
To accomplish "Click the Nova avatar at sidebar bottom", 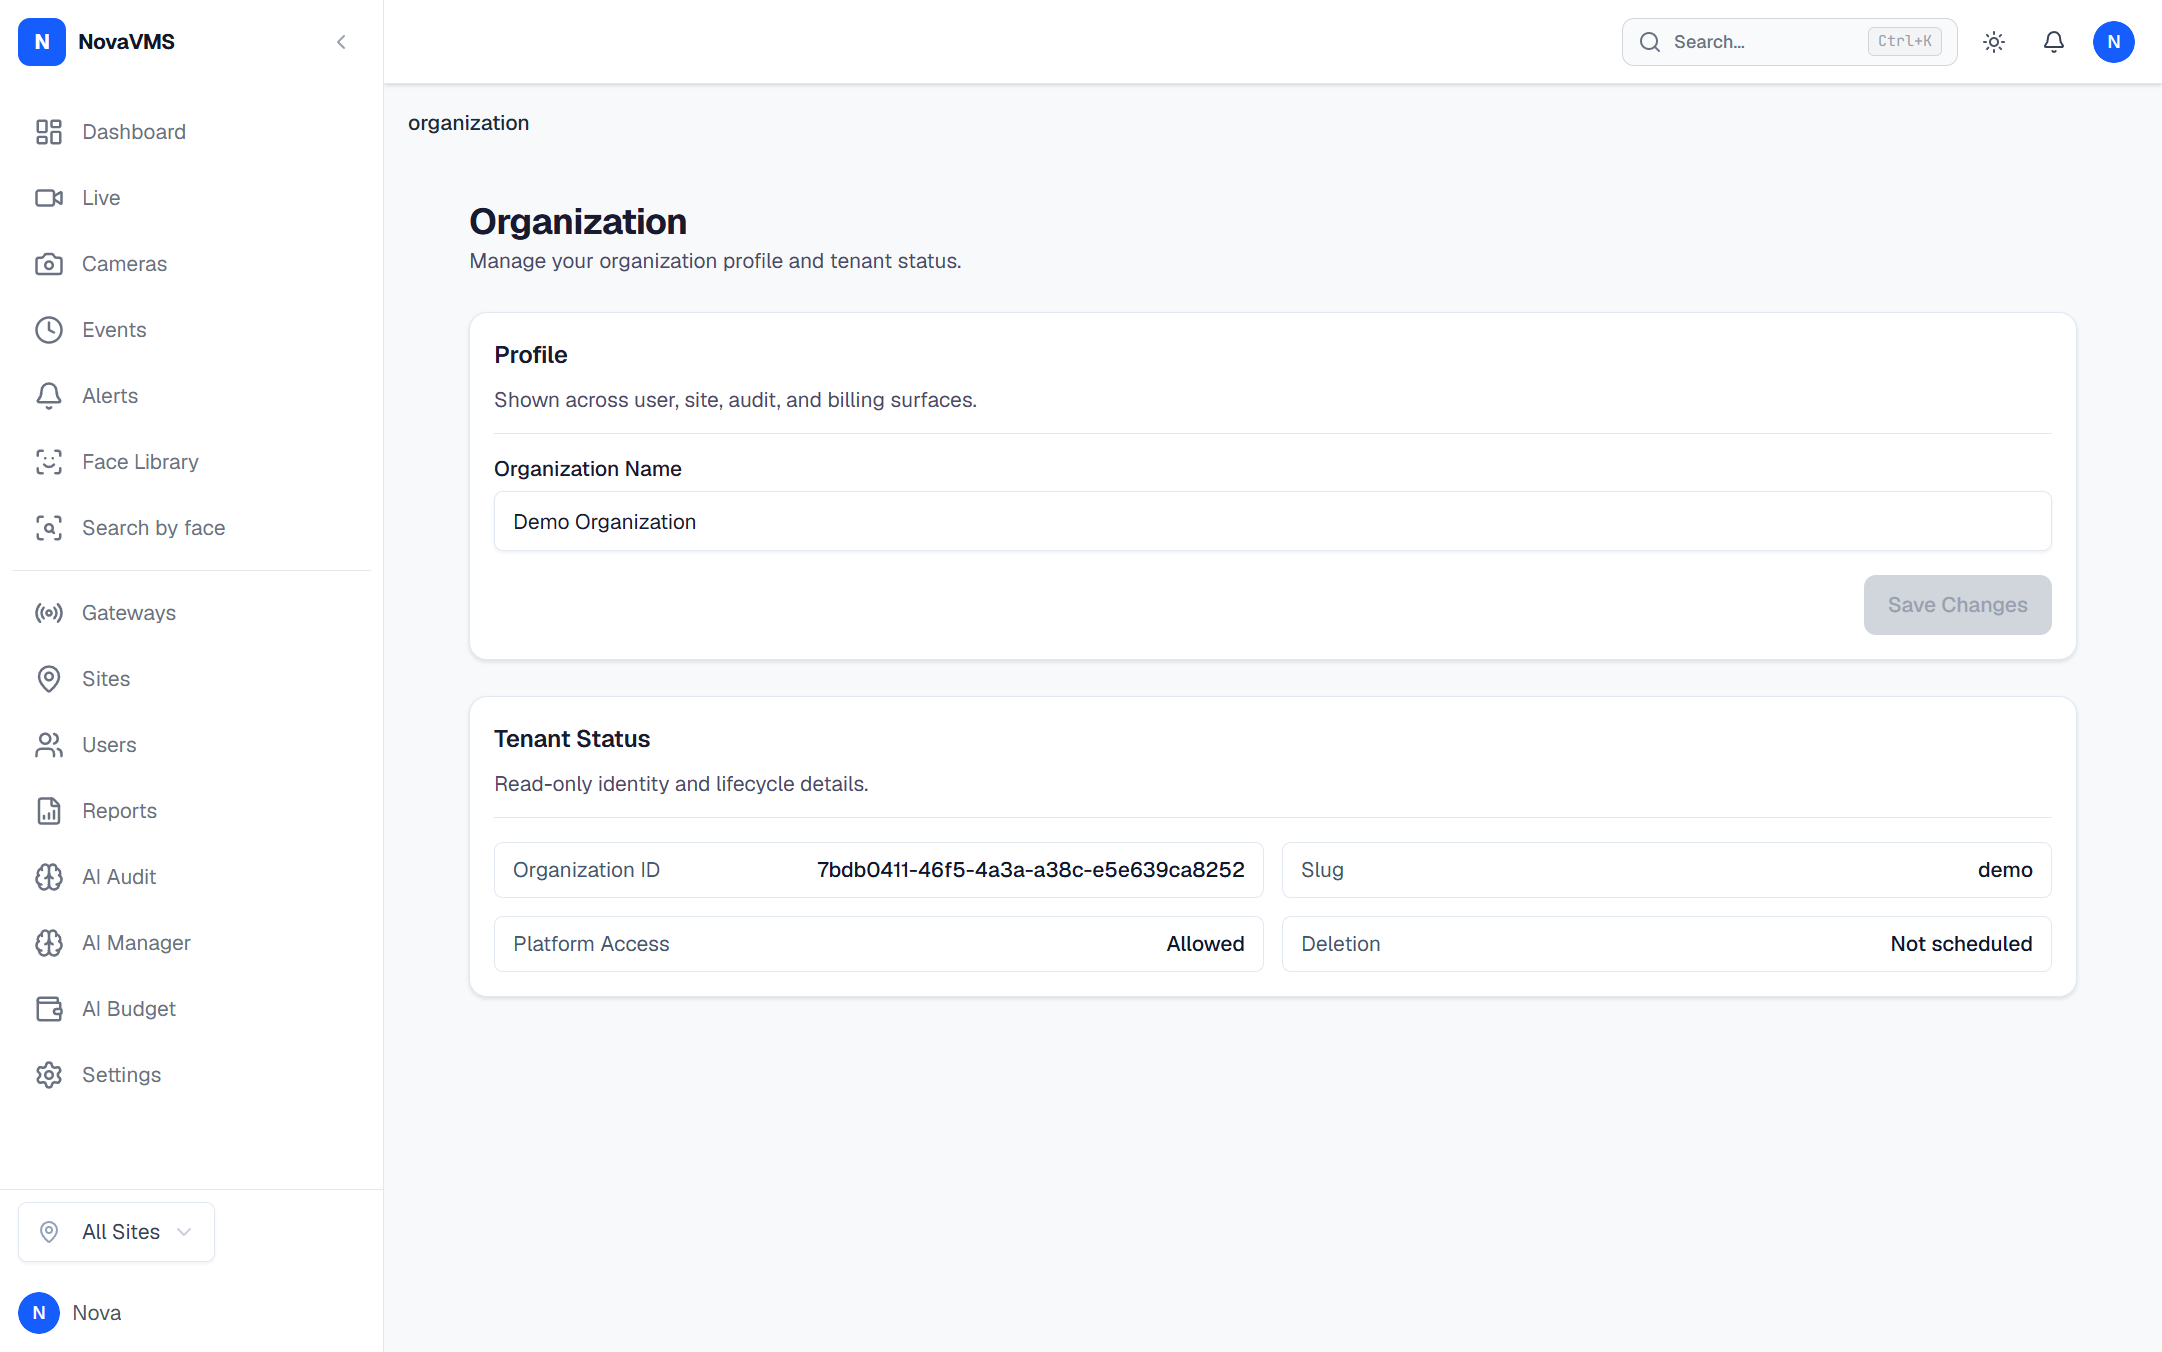I will (39, 1313).
